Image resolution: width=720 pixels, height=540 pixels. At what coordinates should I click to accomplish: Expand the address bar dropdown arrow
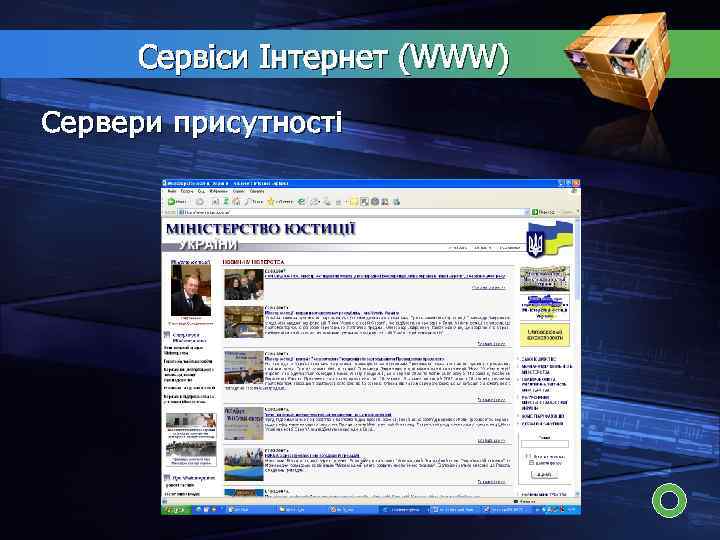tap(526, 212)
